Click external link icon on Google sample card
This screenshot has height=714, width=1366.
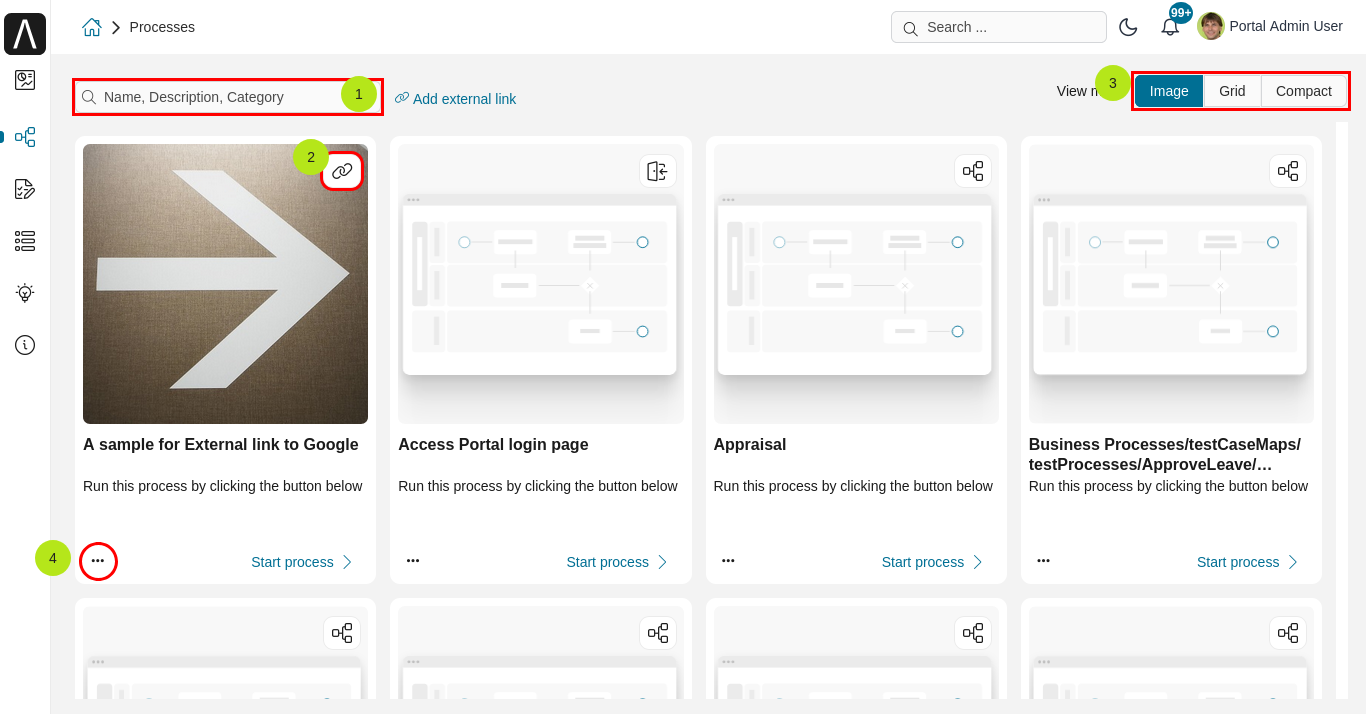pos(342,171)
